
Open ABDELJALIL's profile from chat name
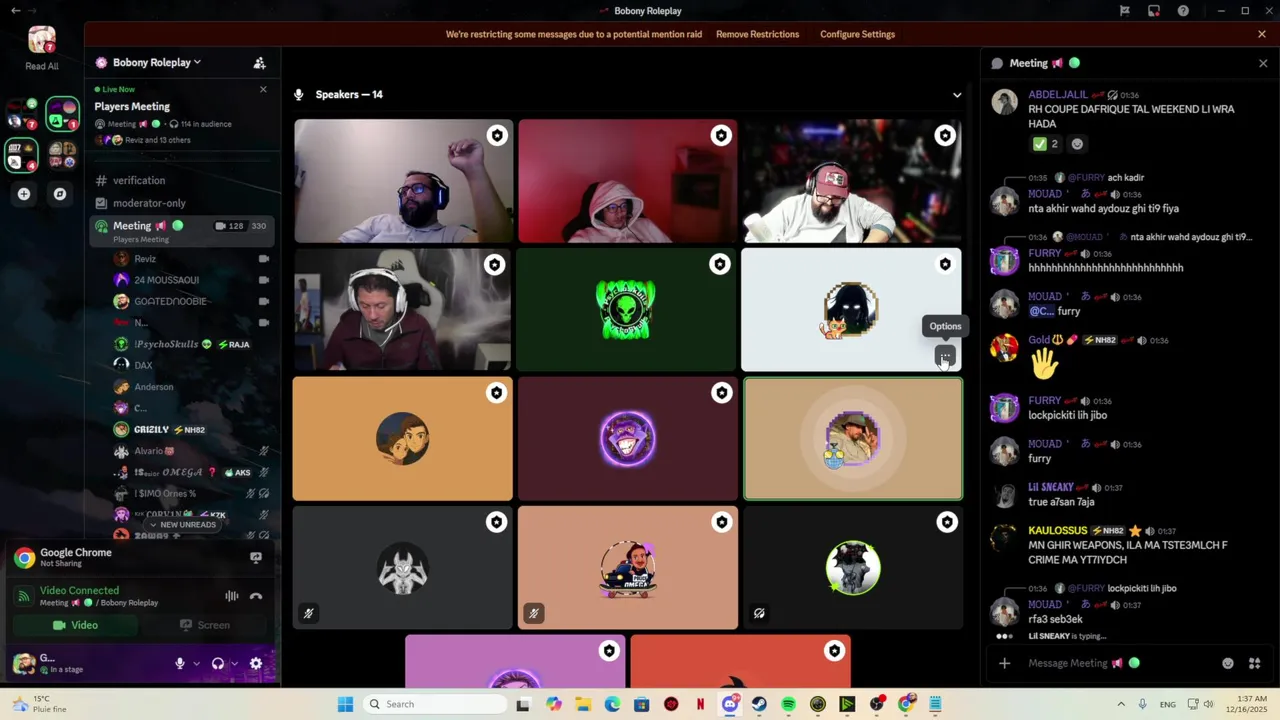point(1058,95)
